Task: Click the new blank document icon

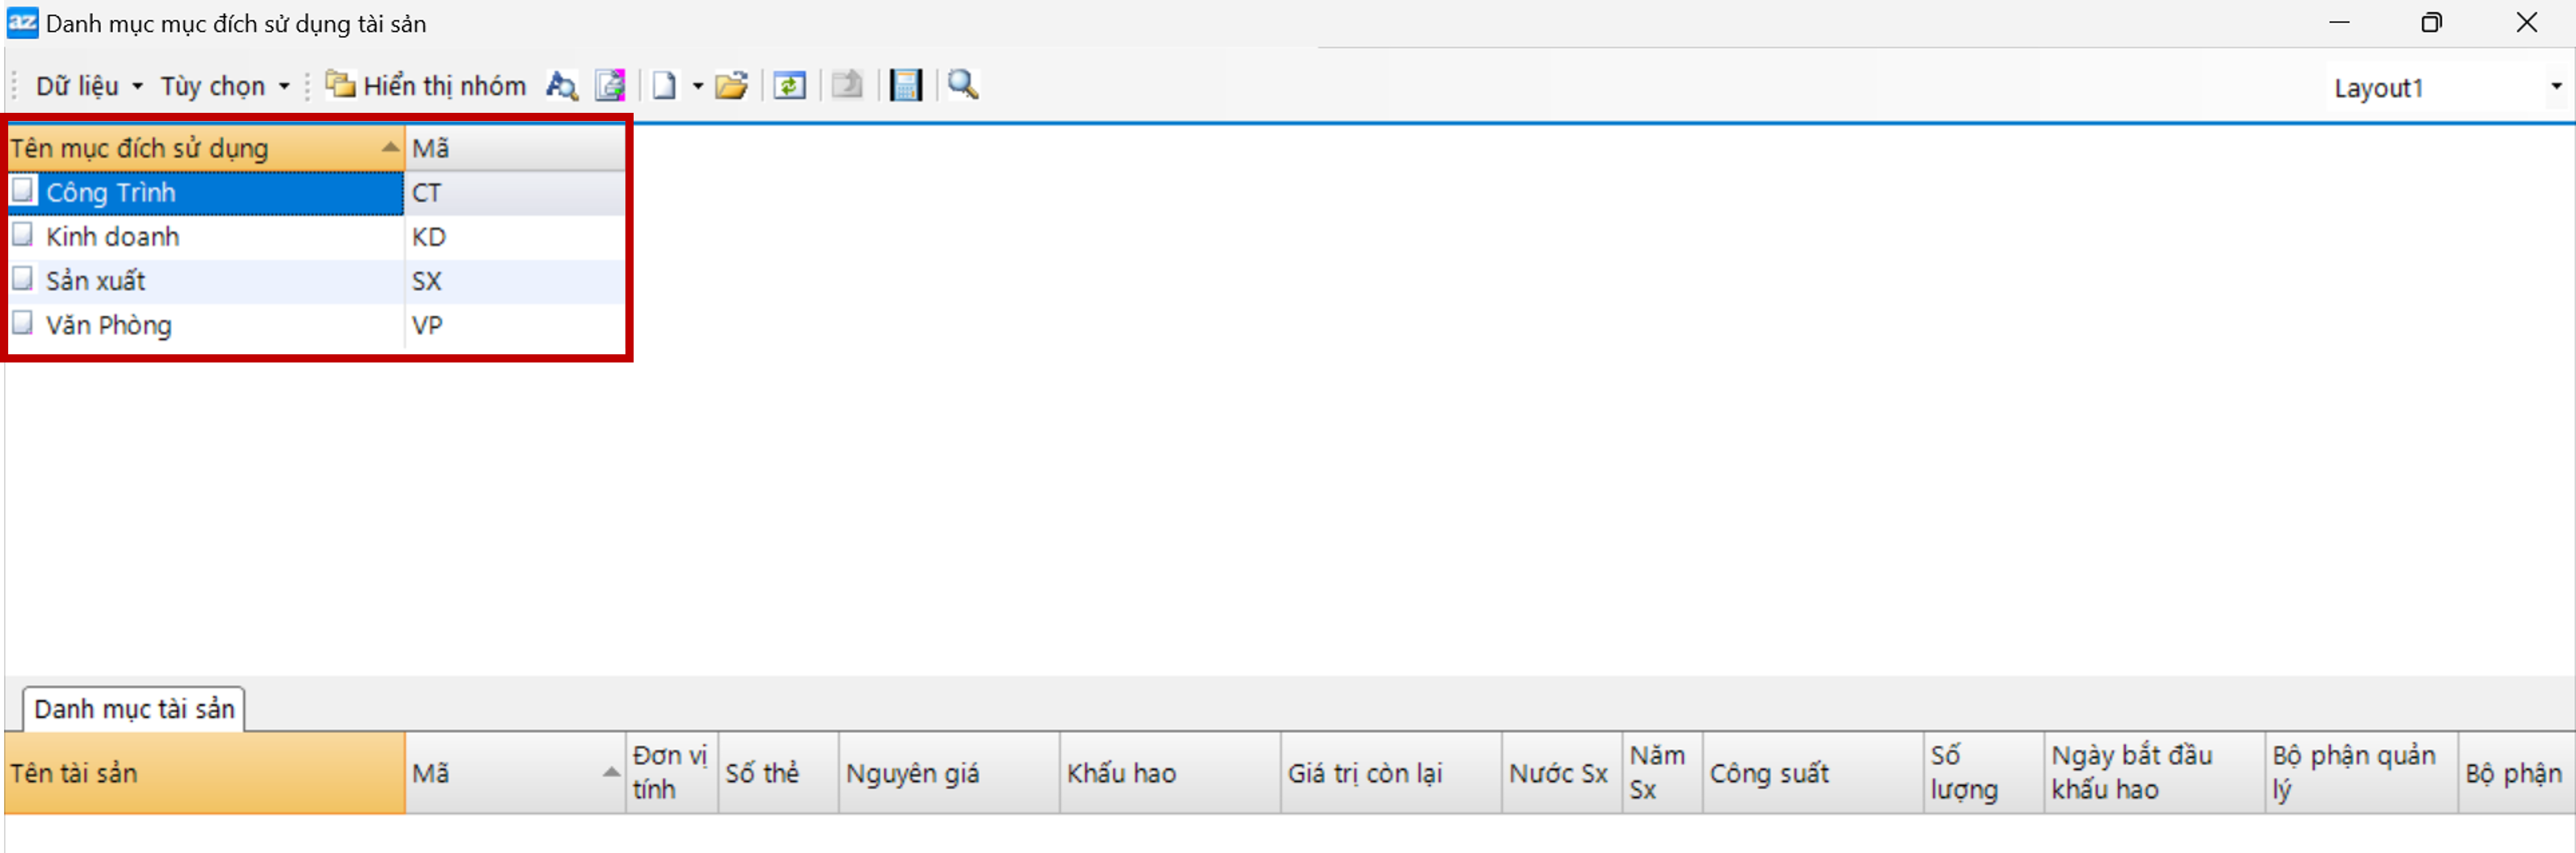Action: pyautogui.click(x=664, y=86)
